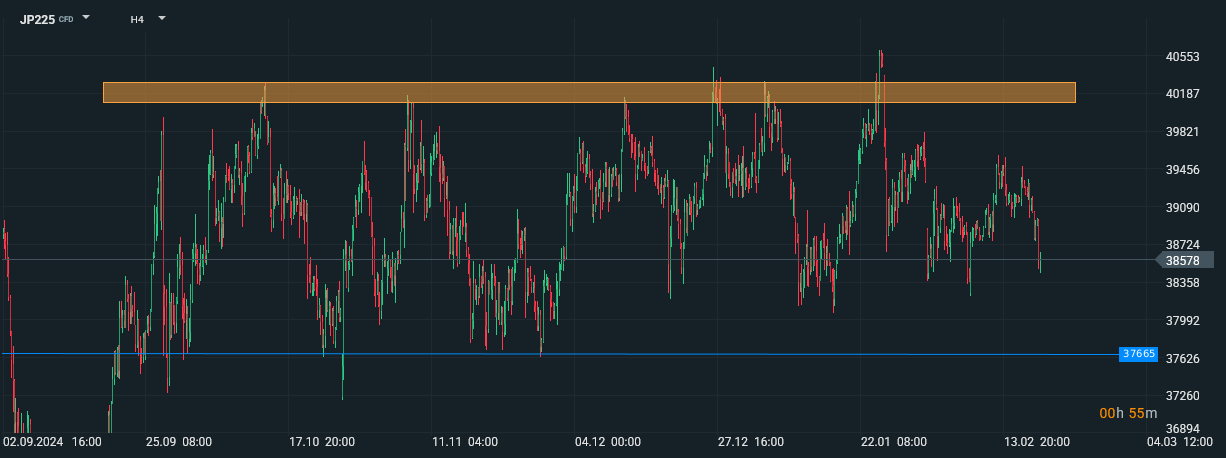Click the 04.12 00:00 time label
Viewport: 1226px width, 458px height.
[x=607, y=441]
